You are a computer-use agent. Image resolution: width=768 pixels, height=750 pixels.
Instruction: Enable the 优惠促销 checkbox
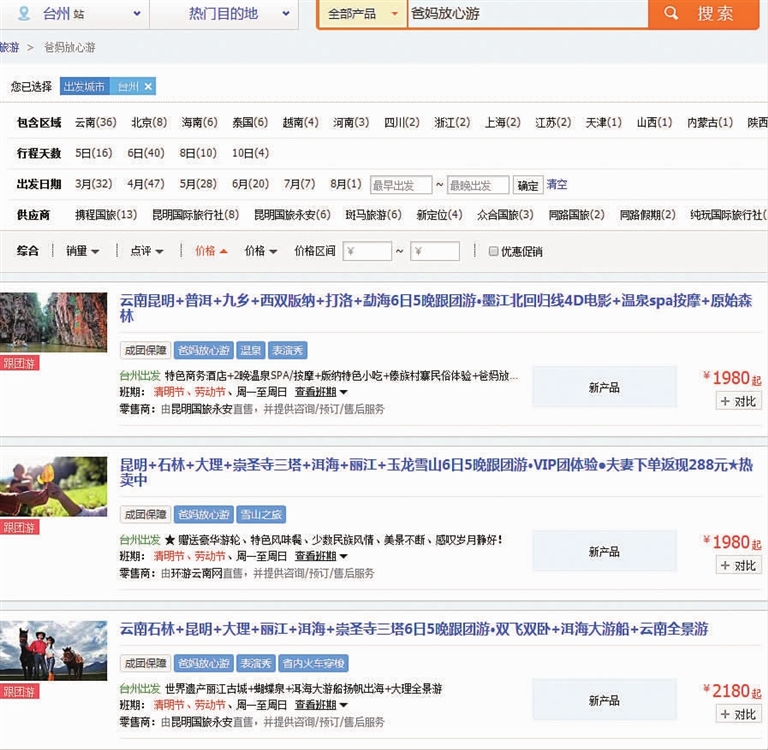pyautogui.click(x=493, y=252)
